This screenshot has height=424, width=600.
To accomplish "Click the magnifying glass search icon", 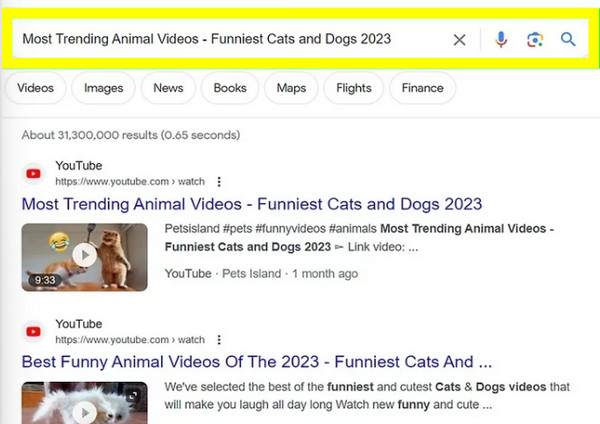I will (x=568, y=39).
